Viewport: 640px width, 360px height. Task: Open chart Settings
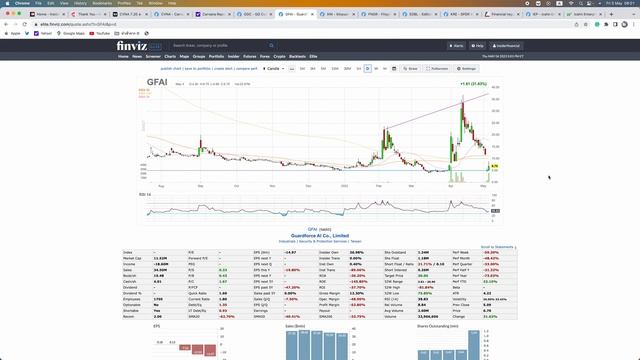tap(466, 69)
